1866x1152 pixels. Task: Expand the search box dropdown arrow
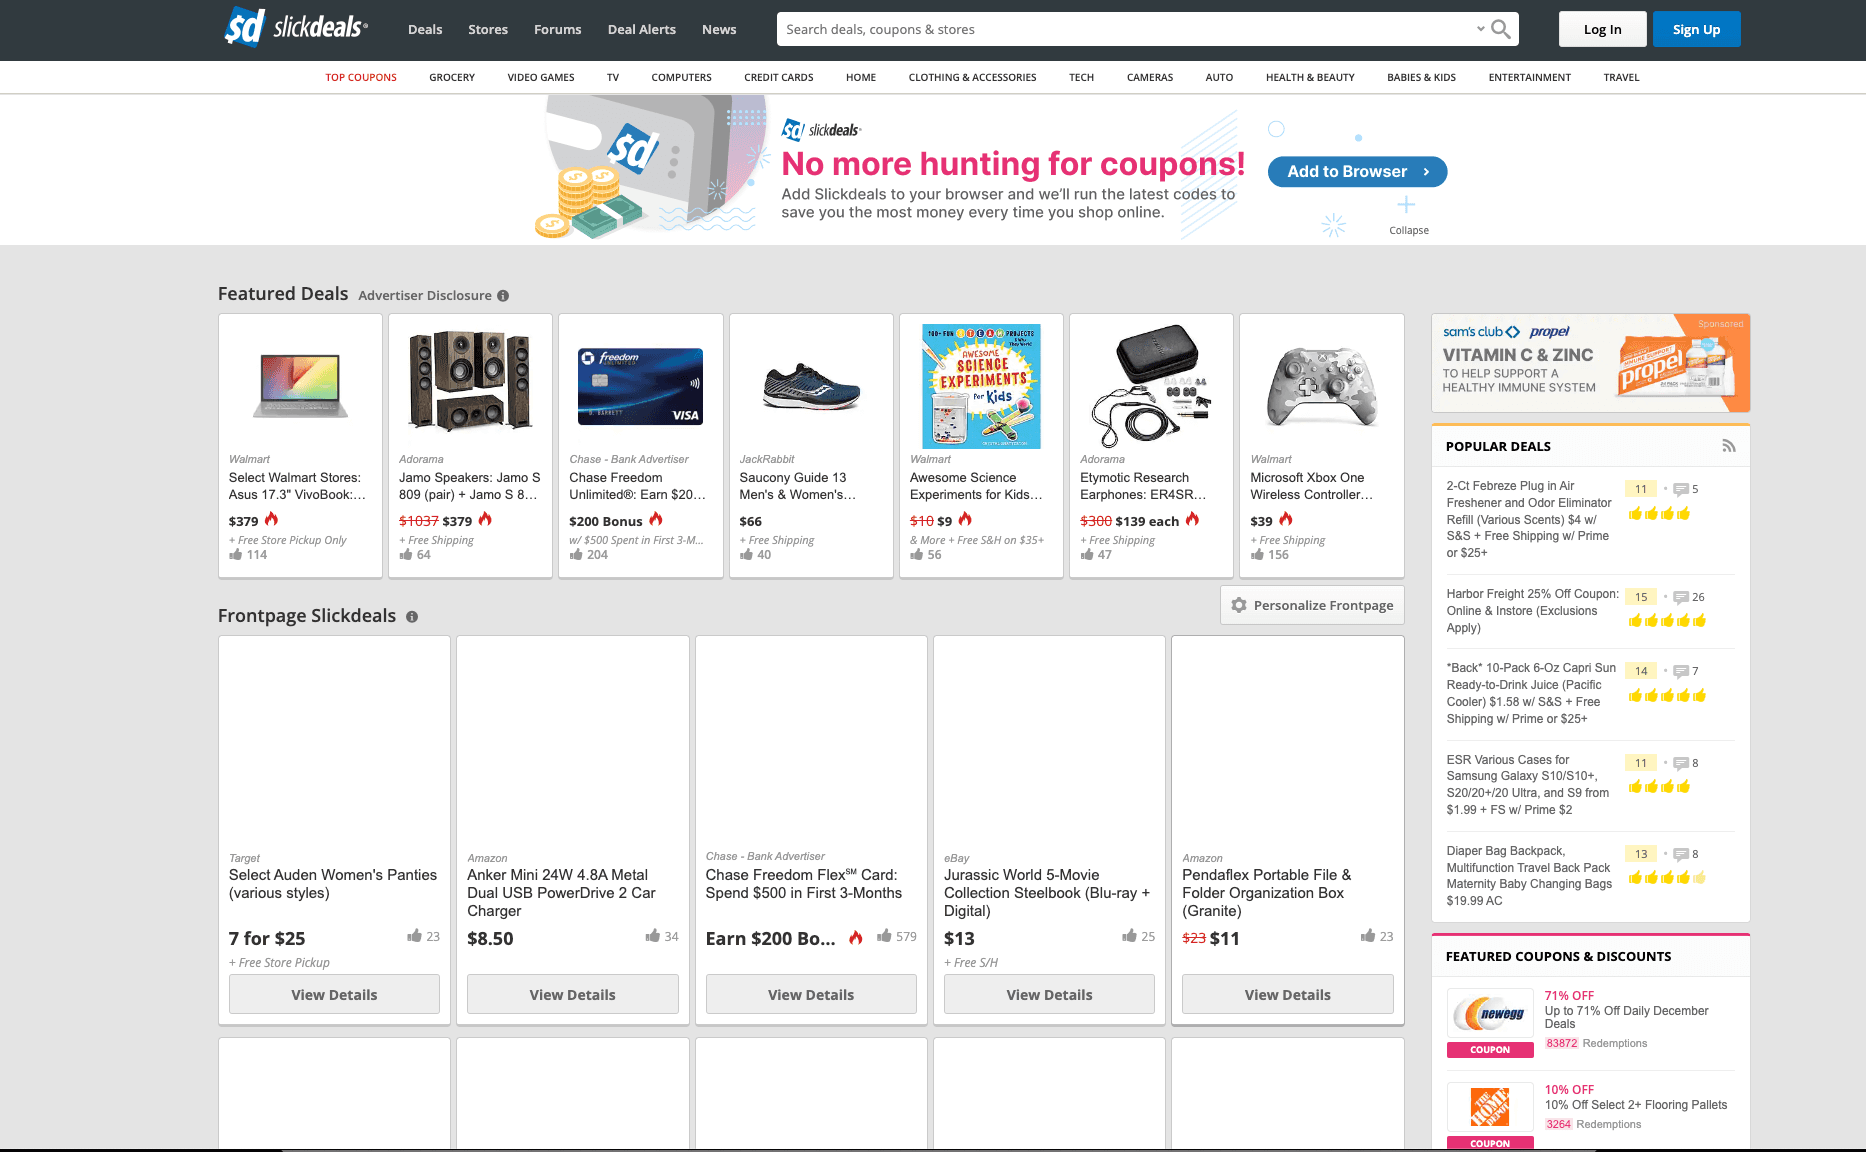[x=1481, y=29]
